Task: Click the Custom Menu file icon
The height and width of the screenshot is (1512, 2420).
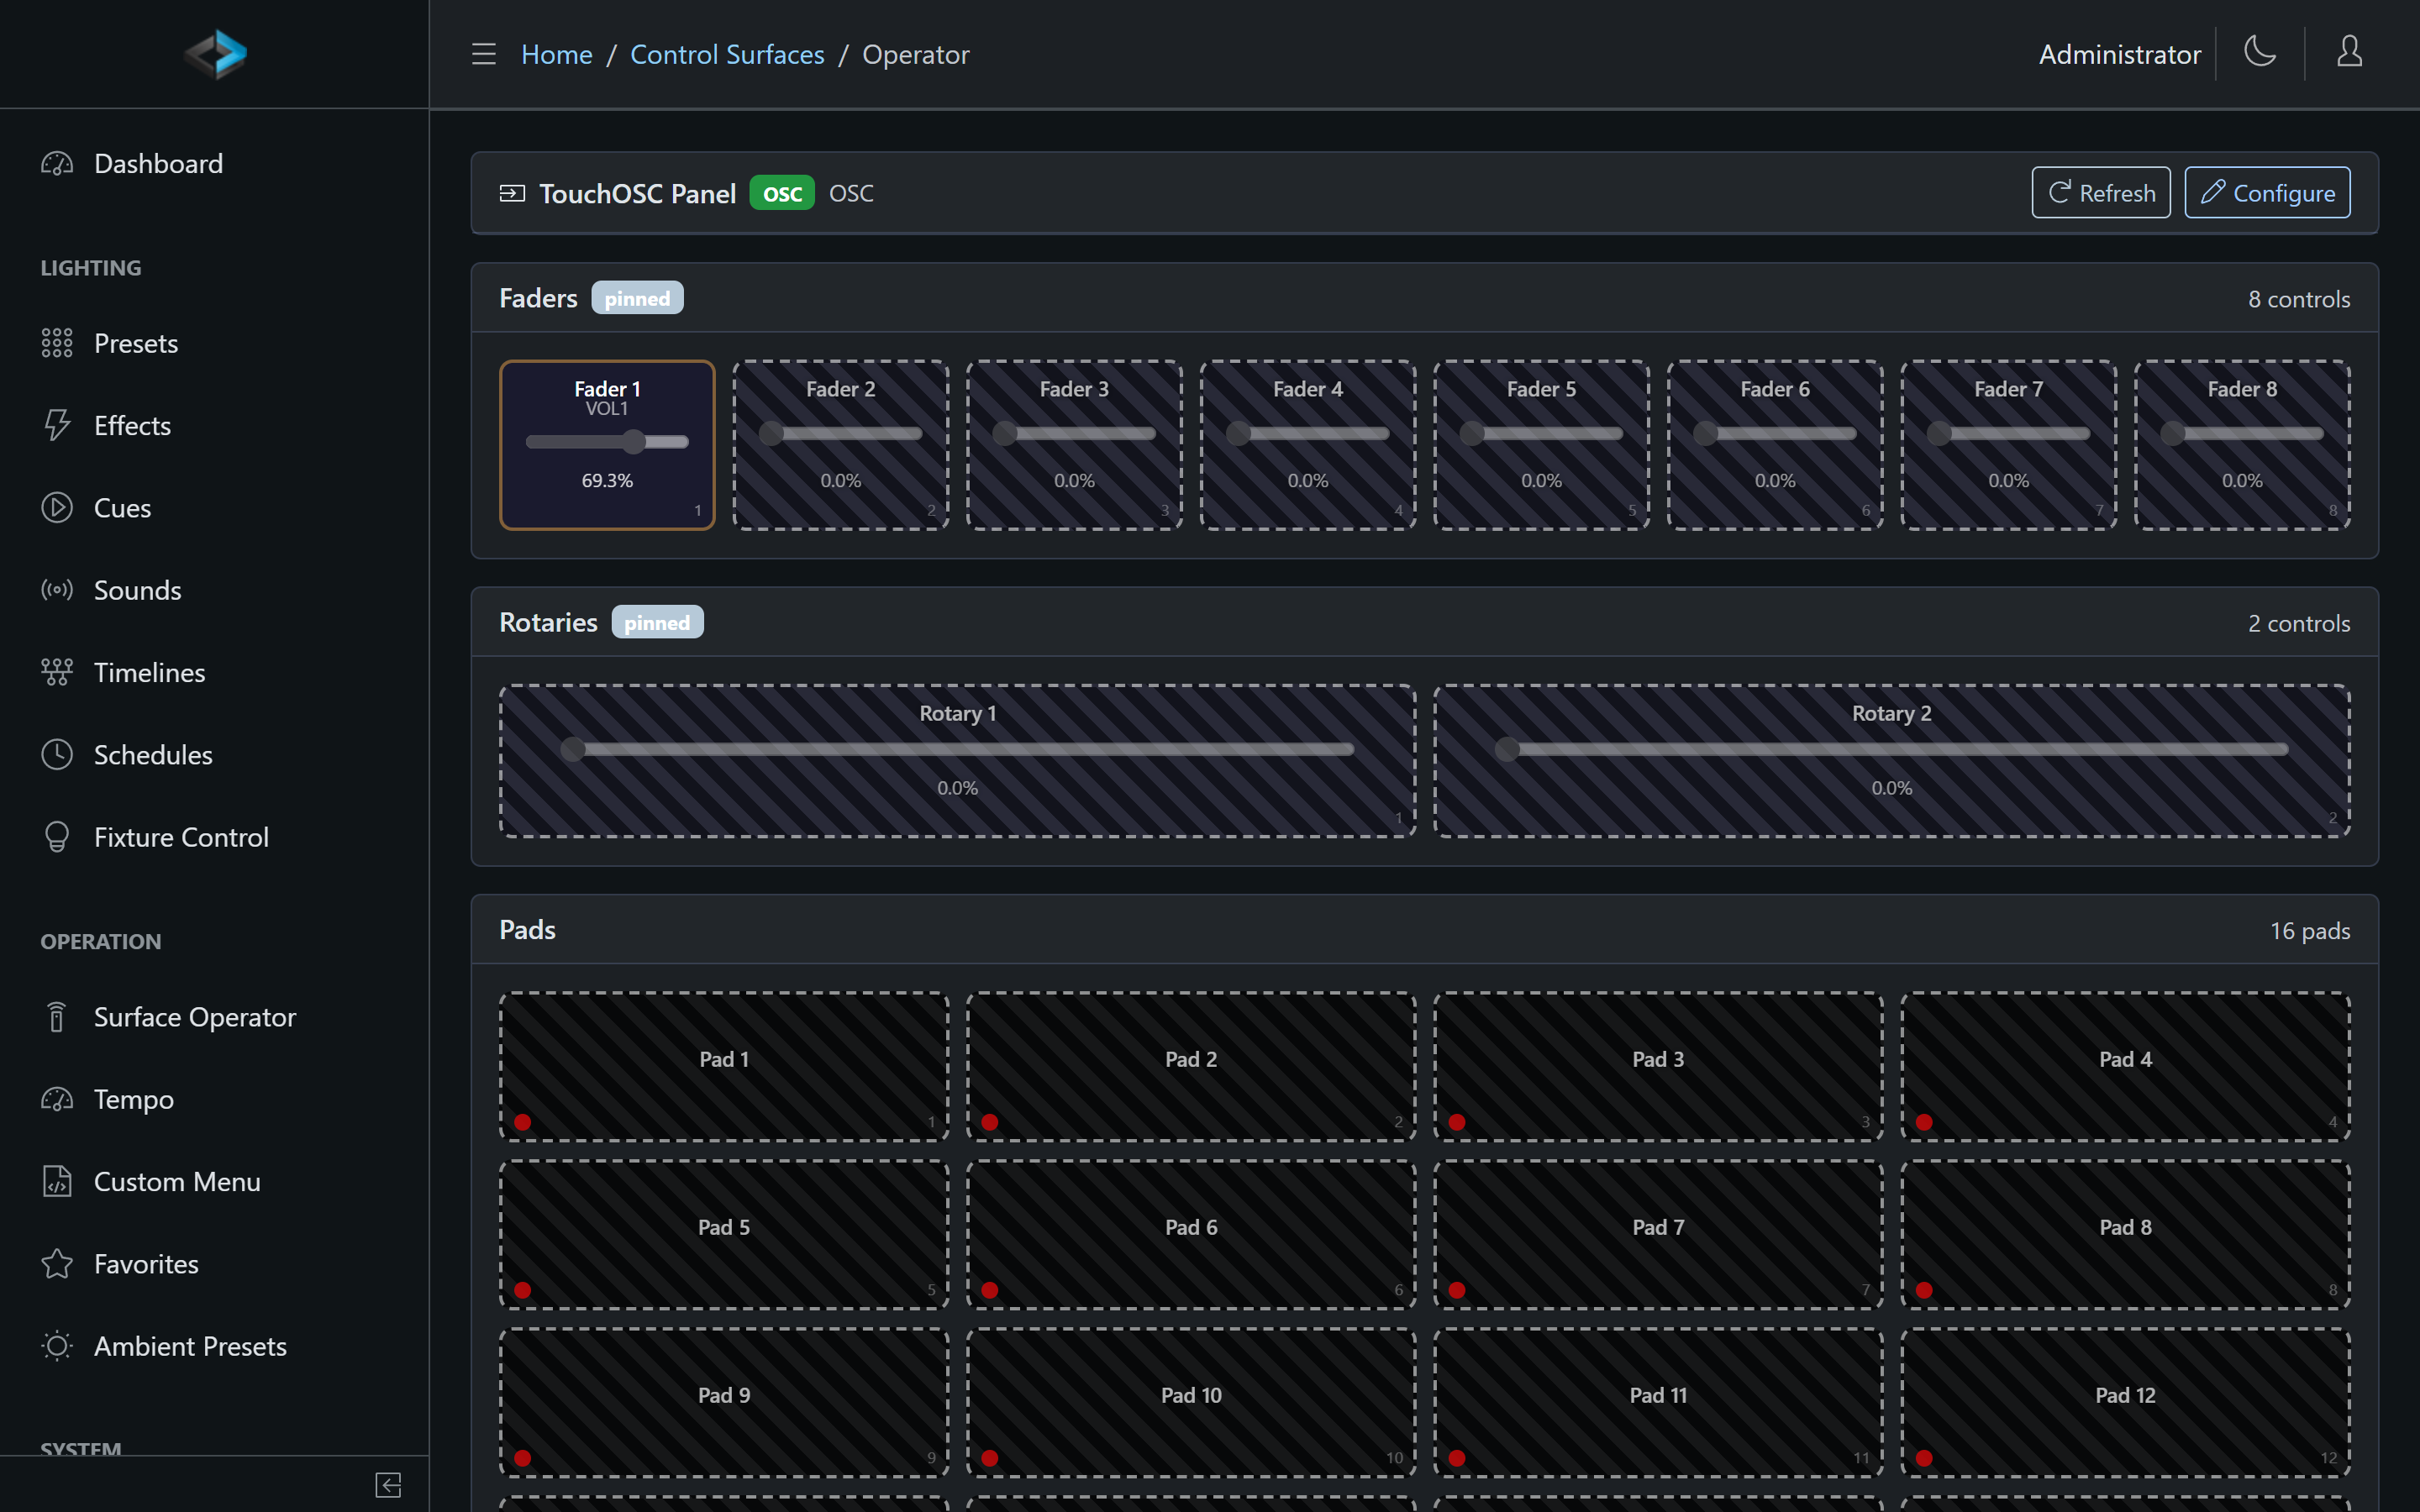Action: tap(57, 1182)
